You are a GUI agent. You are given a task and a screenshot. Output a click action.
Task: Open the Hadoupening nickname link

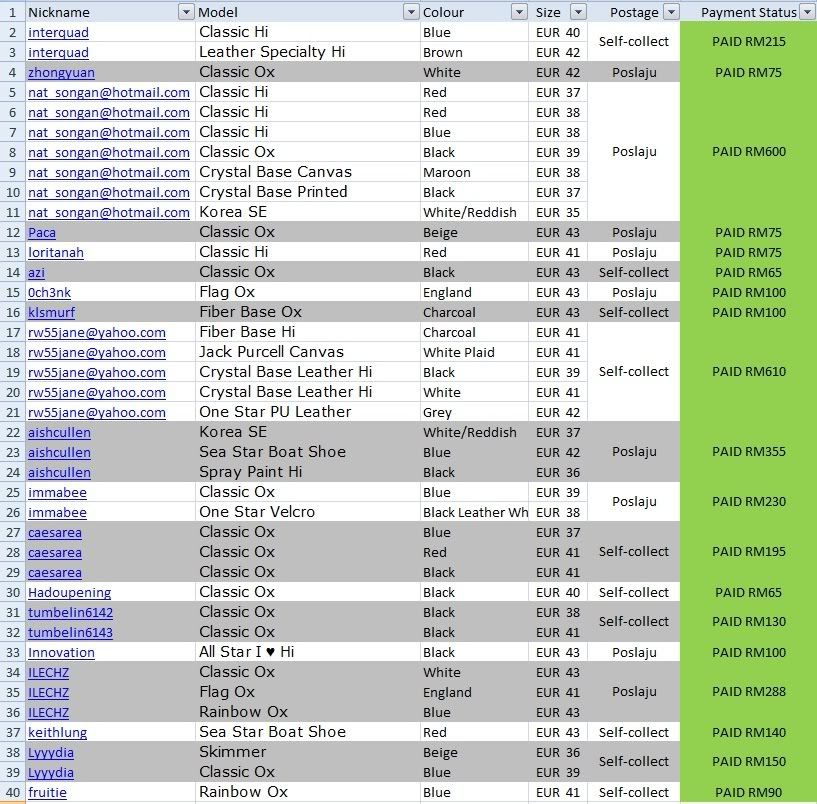coord(69,592)
